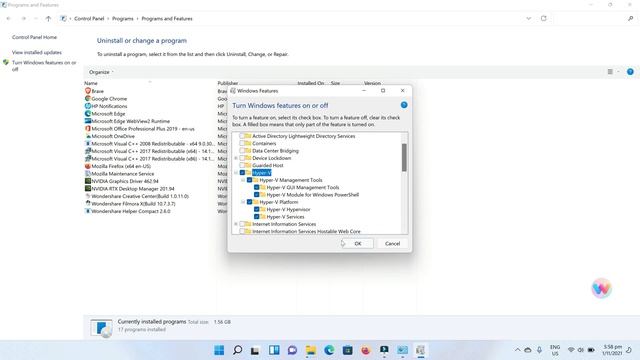Toggle Hyper-V Hypervisor checkbox
Viewport: 640px width, 360px height.
tap(257, 209)
